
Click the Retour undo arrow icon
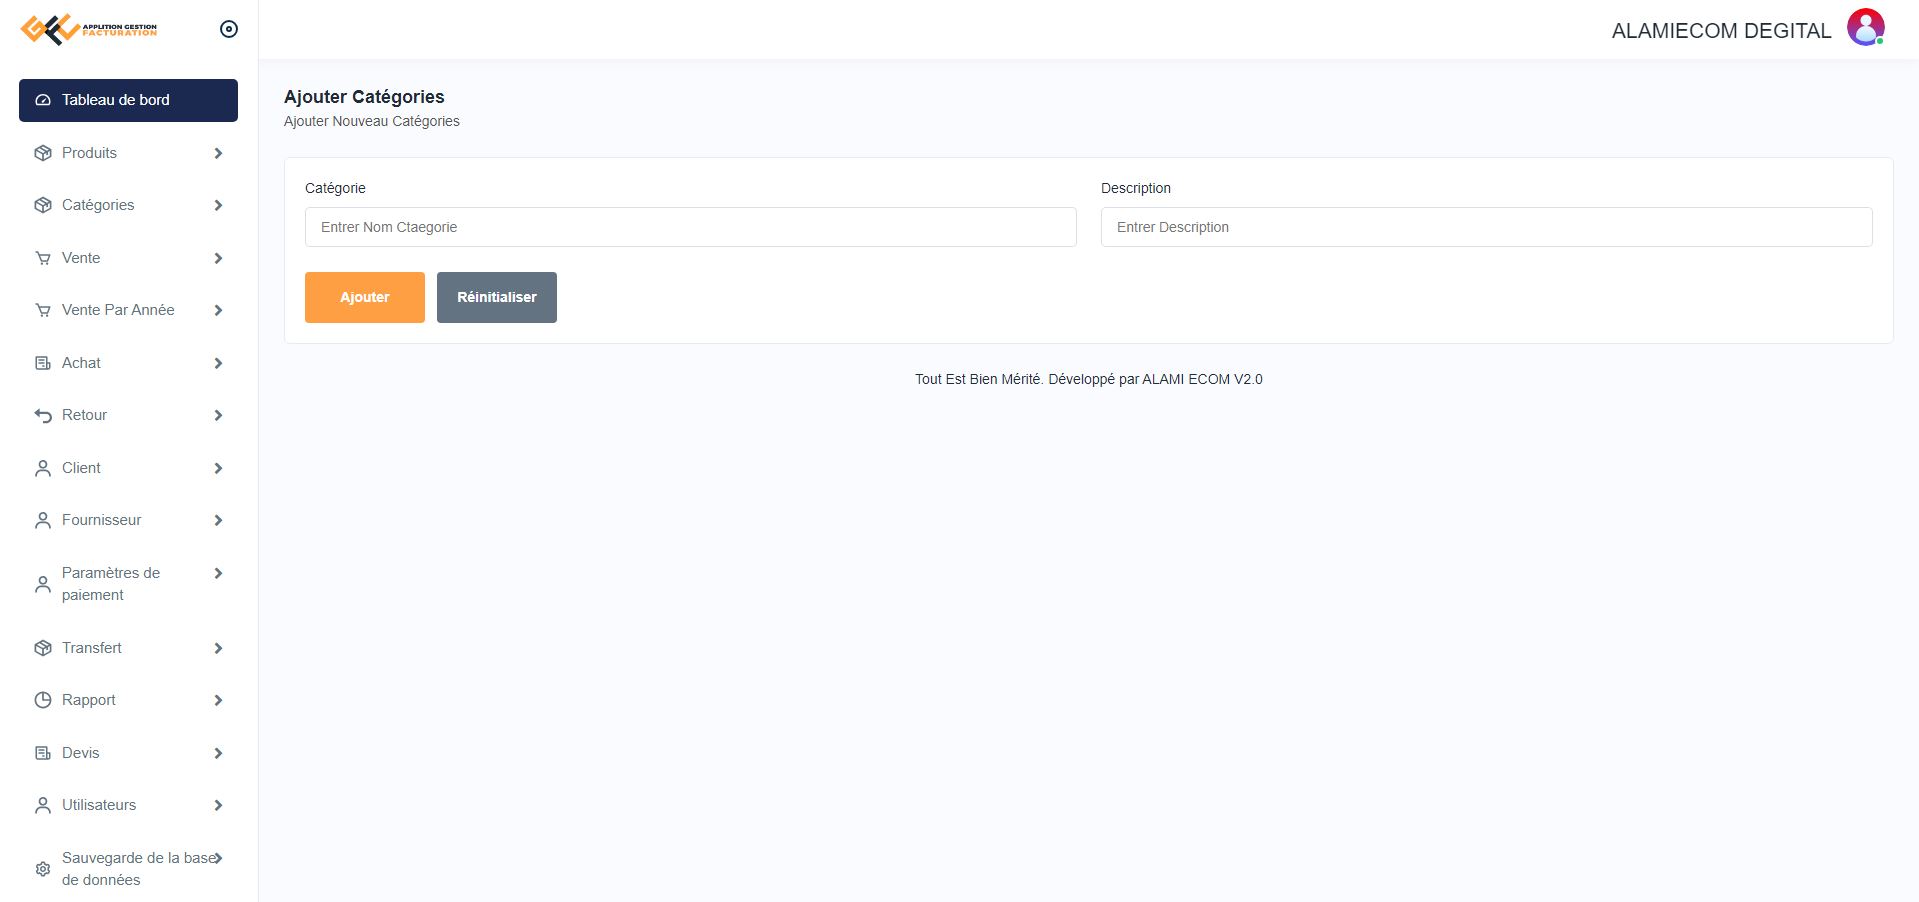click(x=43, y=415)
